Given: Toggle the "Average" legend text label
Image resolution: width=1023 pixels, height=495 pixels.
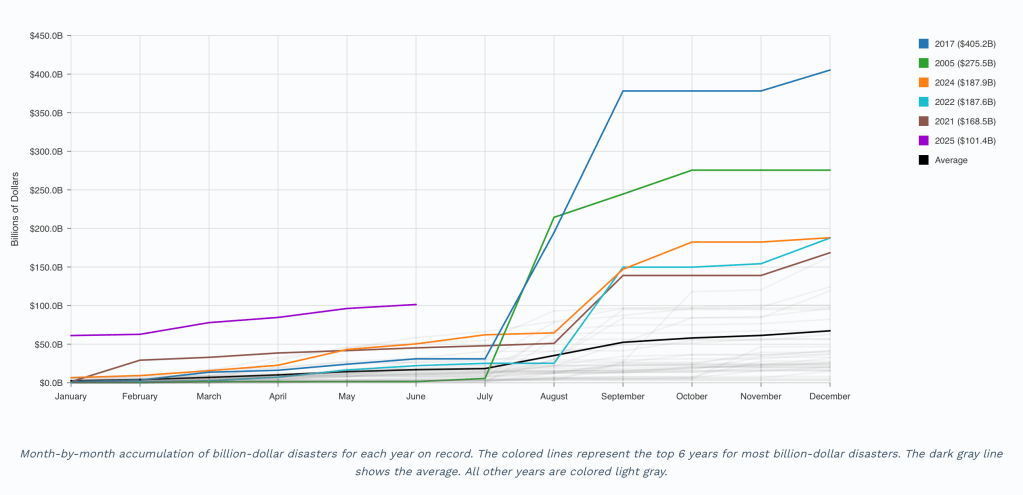Looking at the screenshot, I should (951, 160).
